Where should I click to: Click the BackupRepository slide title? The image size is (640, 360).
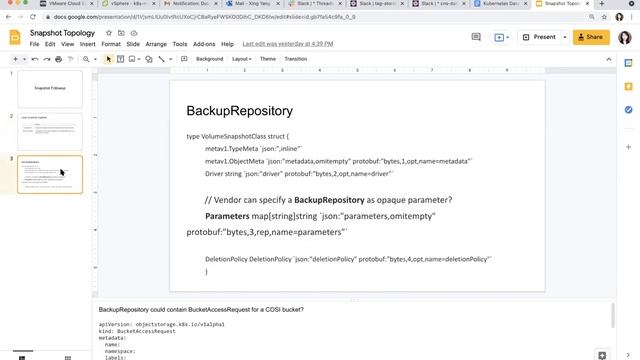(239, 111)
